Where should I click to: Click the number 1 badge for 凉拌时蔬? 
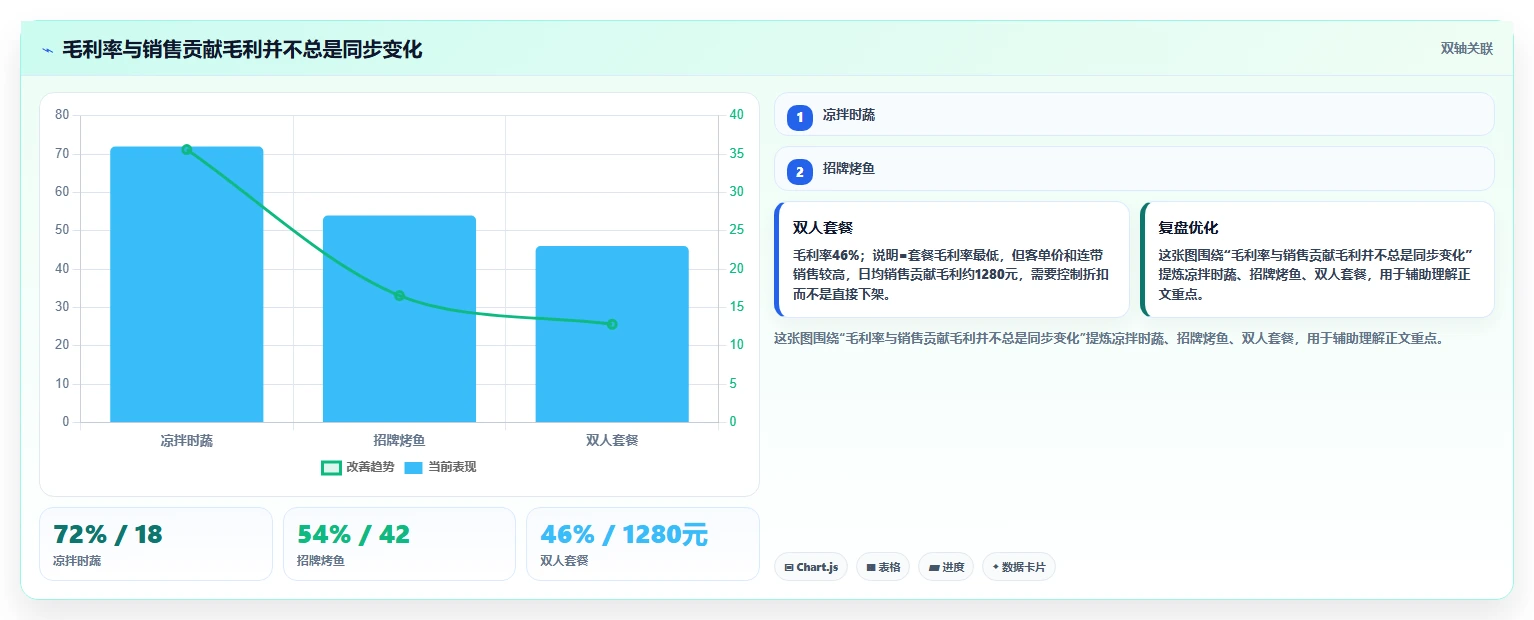pyautogui.click(x=799, y=118)
